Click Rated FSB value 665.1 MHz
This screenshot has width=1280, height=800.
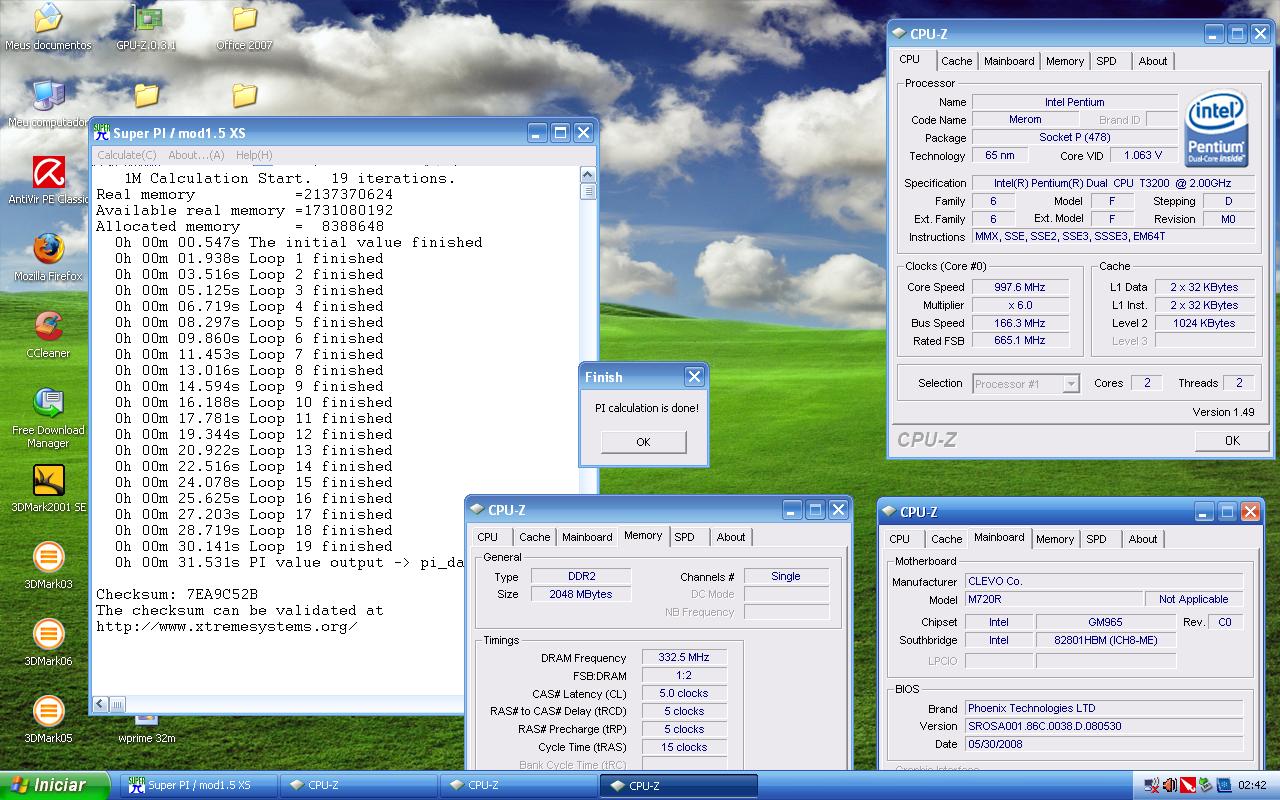coord(1021,341)
